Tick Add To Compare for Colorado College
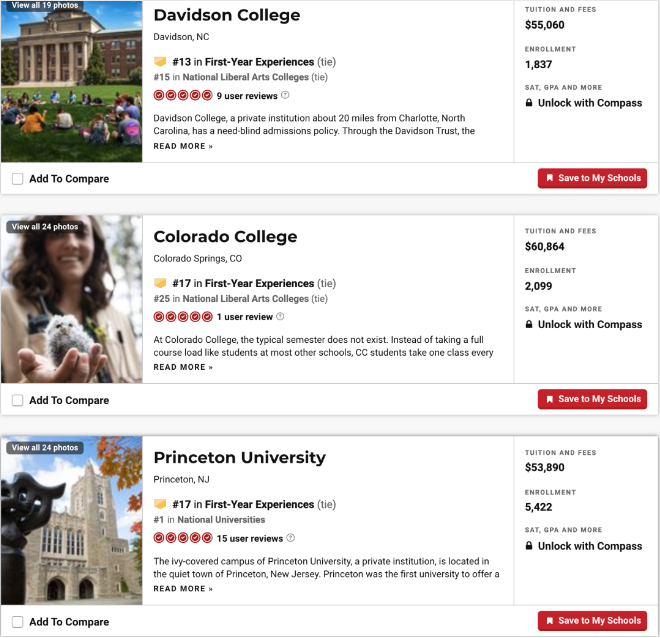This screenshot has height=638, width=660. point(18,400)
